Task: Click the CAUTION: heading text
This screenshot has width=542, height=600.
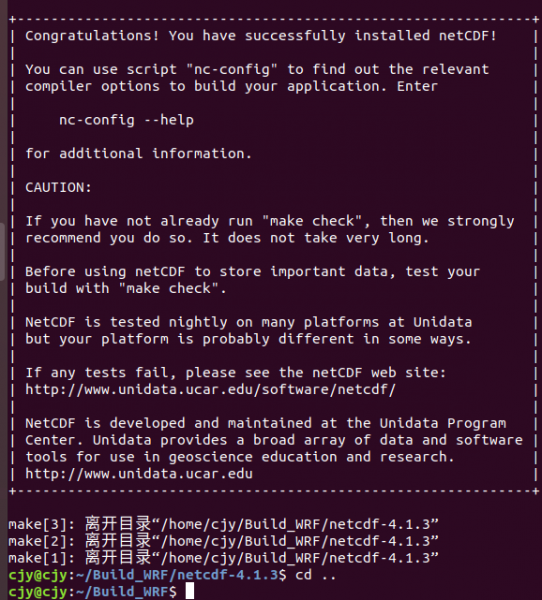Action: point(59,188)
